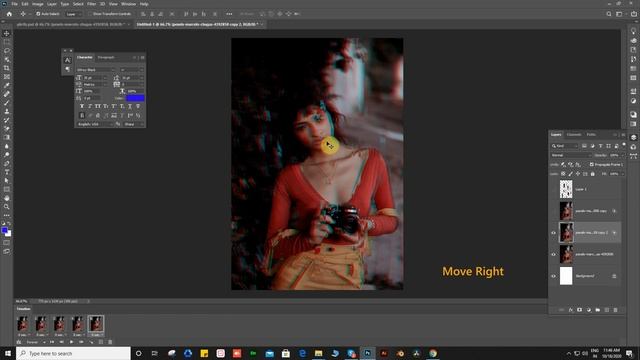Select the Rectangle shape tool
This screenshot has height=360, width=640.
click(x=7, y=190)
